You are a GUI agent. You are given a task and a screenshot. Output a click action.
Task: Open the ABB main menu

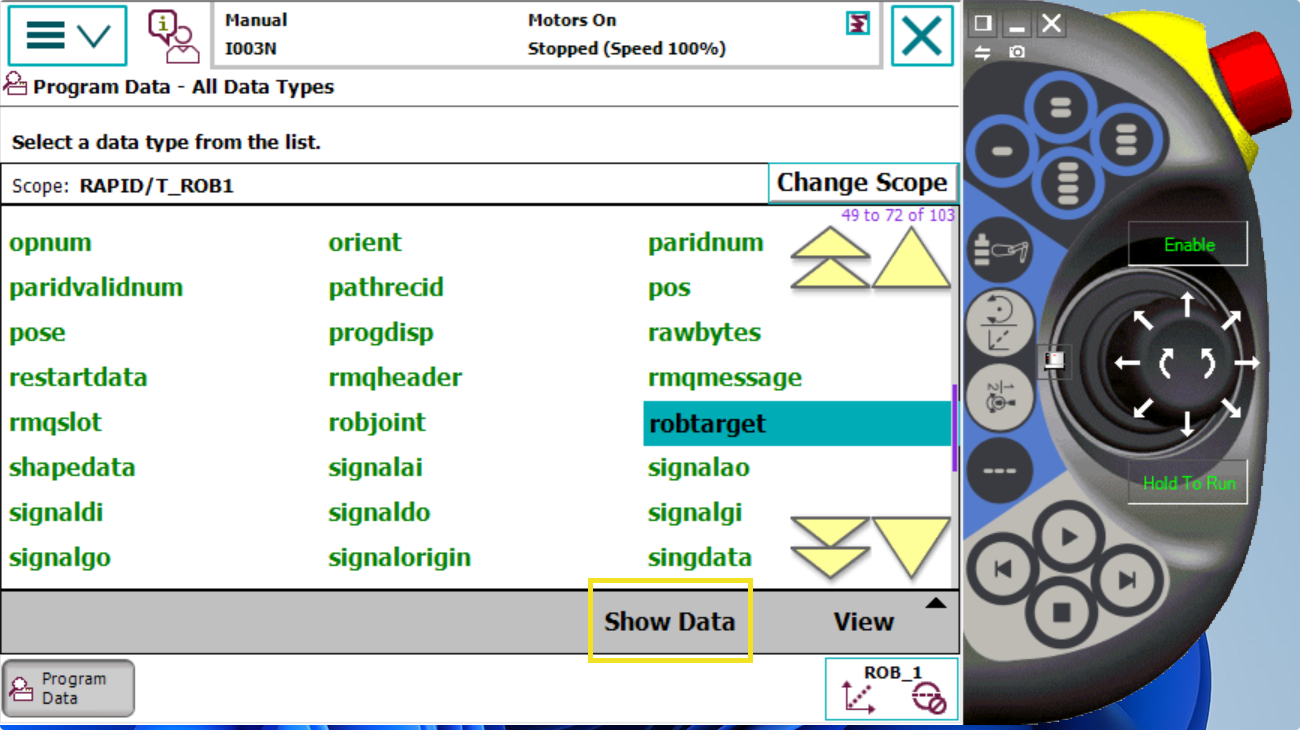coord(67,36)
